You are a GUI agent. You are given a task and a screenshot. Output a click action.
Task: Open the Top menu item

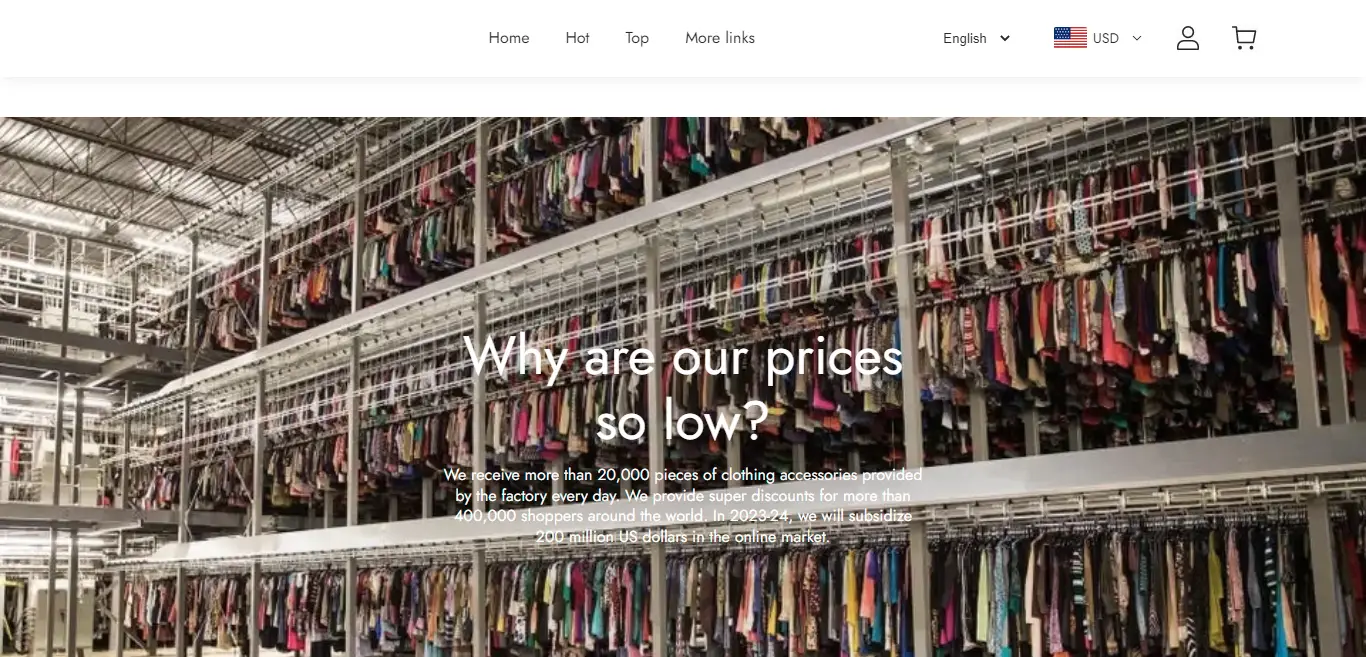click(x=637, y=38)
